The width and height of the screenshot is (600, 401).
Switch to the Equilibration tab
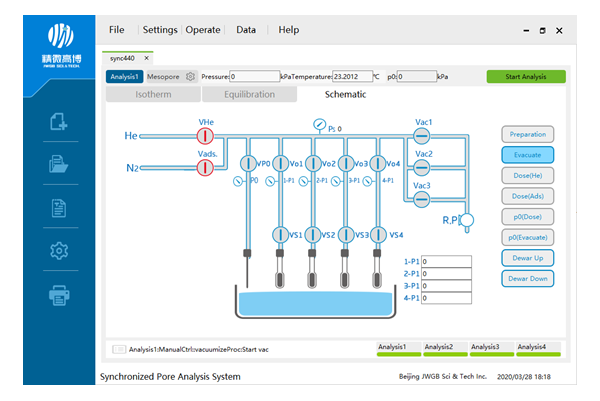250,95
